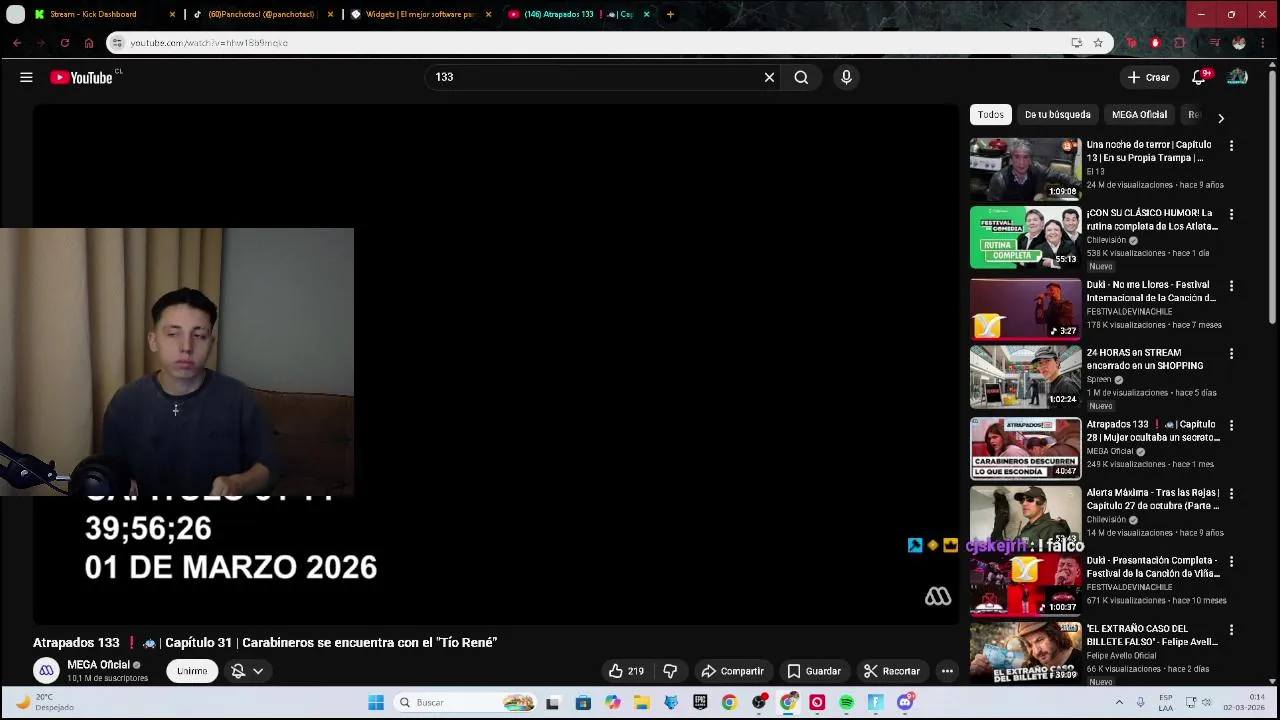Open Discord from the taskbar
This screenshot has height=720, width=1280.
pos(905,703)
